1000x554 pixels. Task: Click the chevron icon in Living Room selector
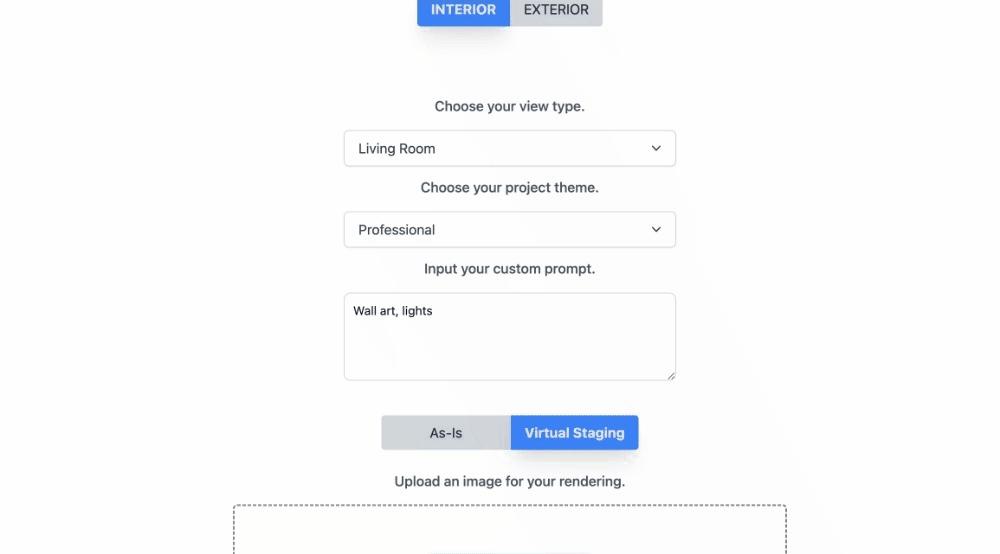[656, 148]
